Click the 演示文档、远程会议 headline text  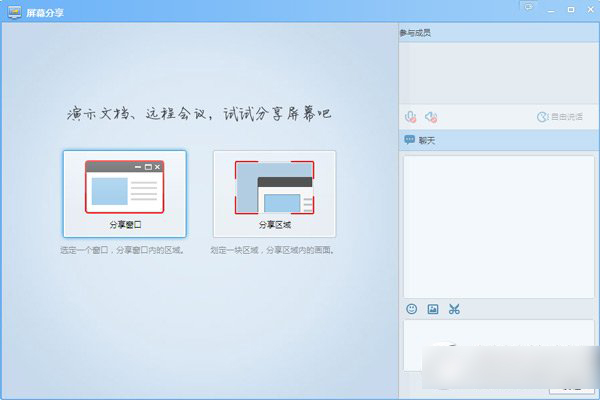click(199, 114)
